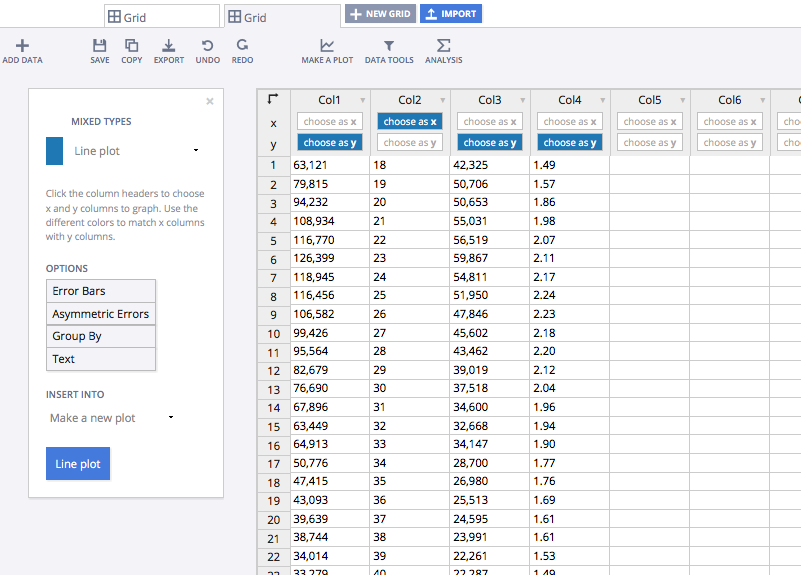Screen dimensions: 801x575
Task: Expand the Line plot type dropdown
Action: 196,151
